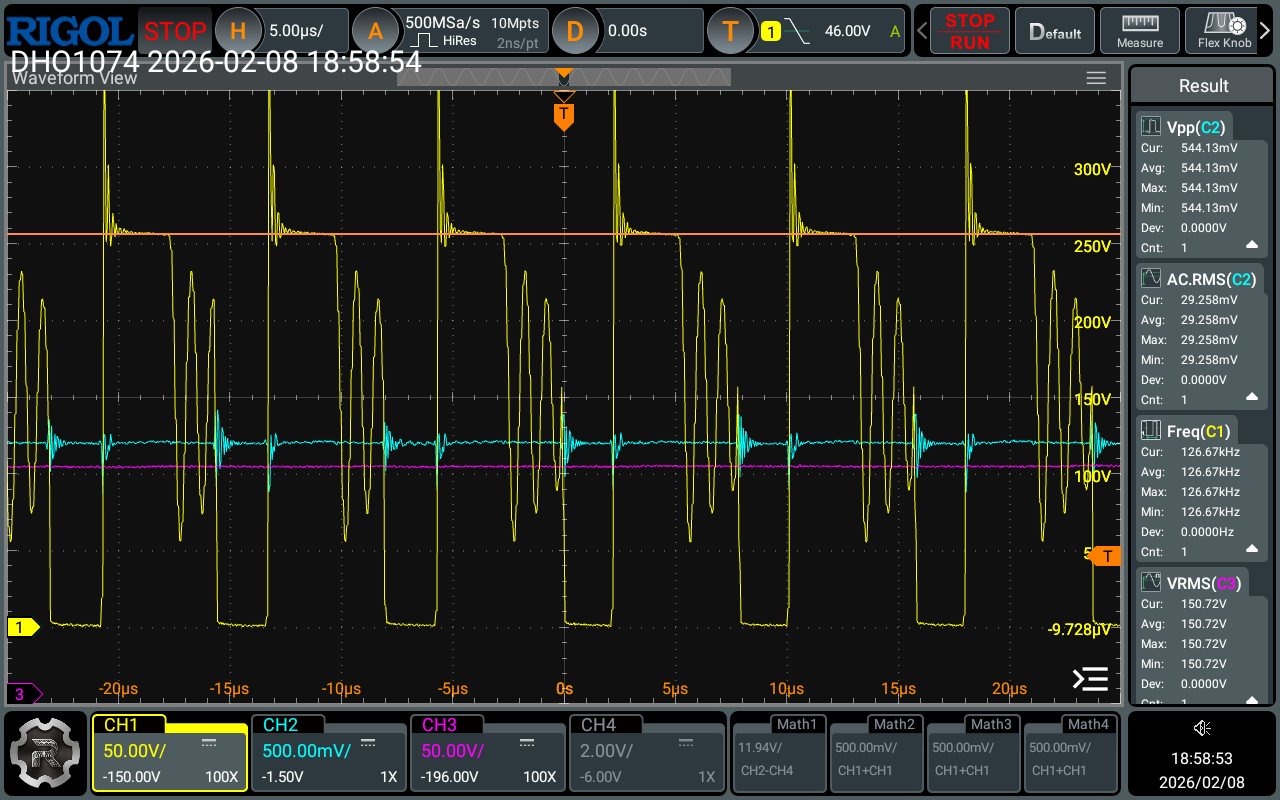The height and width of the screenshot is (800, 1280).
Task: Switch to the Math1 CH2-CH4 panel
Action: 779,753
